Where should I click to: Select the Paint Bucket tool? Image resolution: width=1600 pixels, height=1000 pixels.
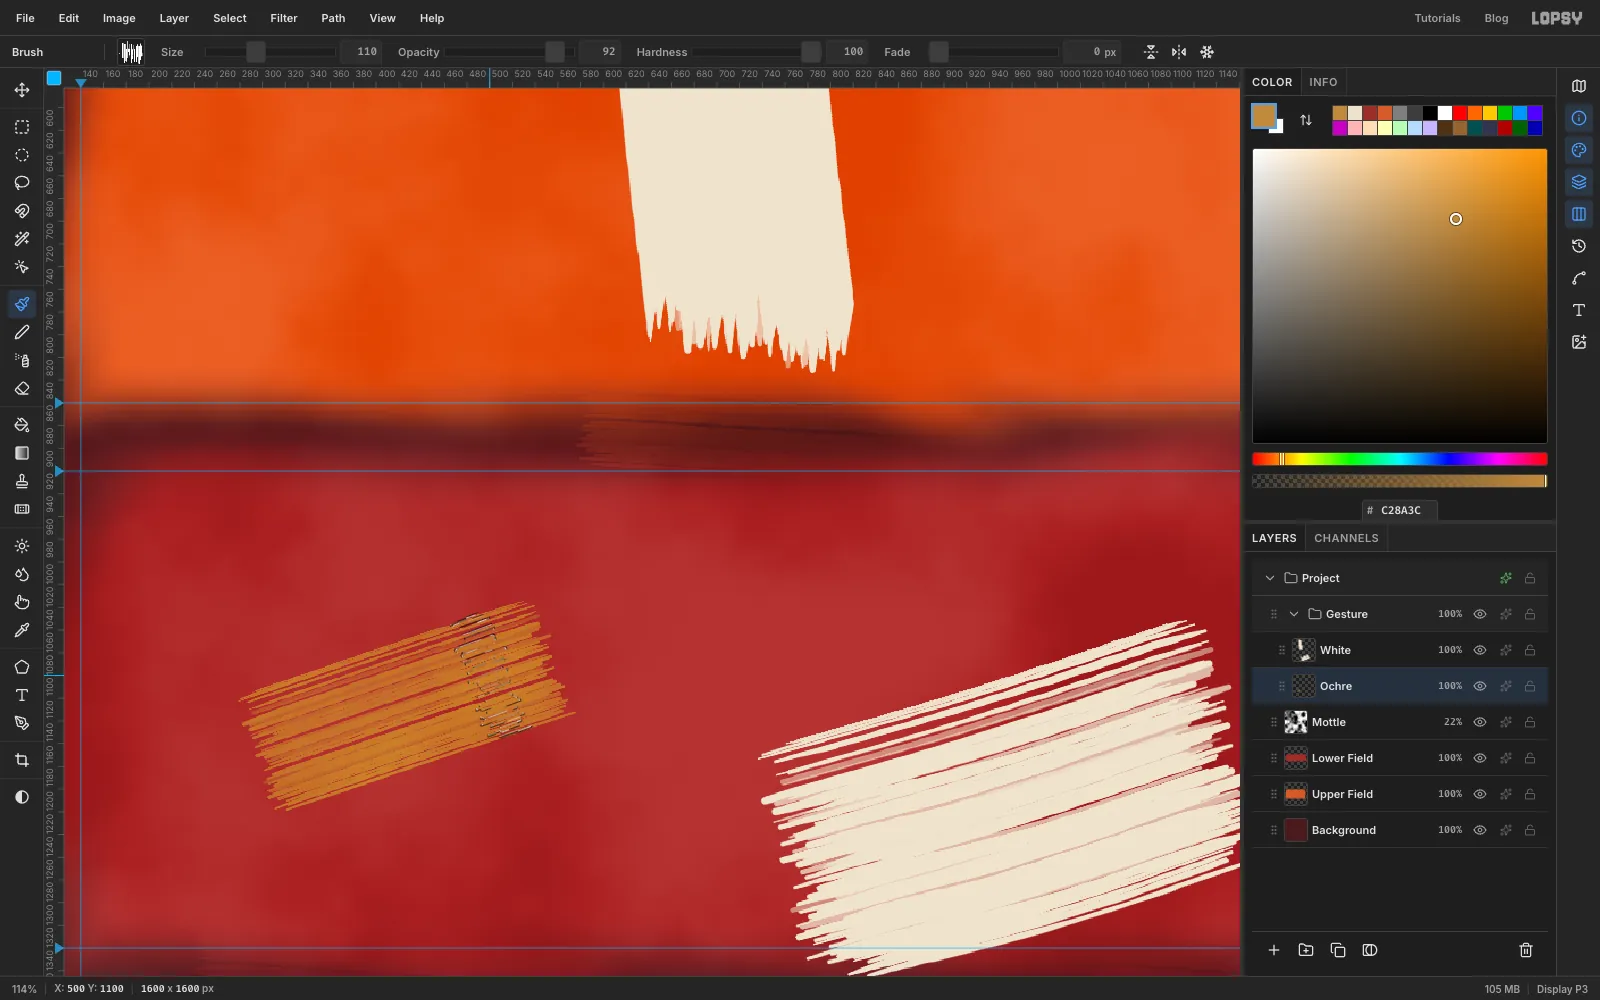click(22, 425)
